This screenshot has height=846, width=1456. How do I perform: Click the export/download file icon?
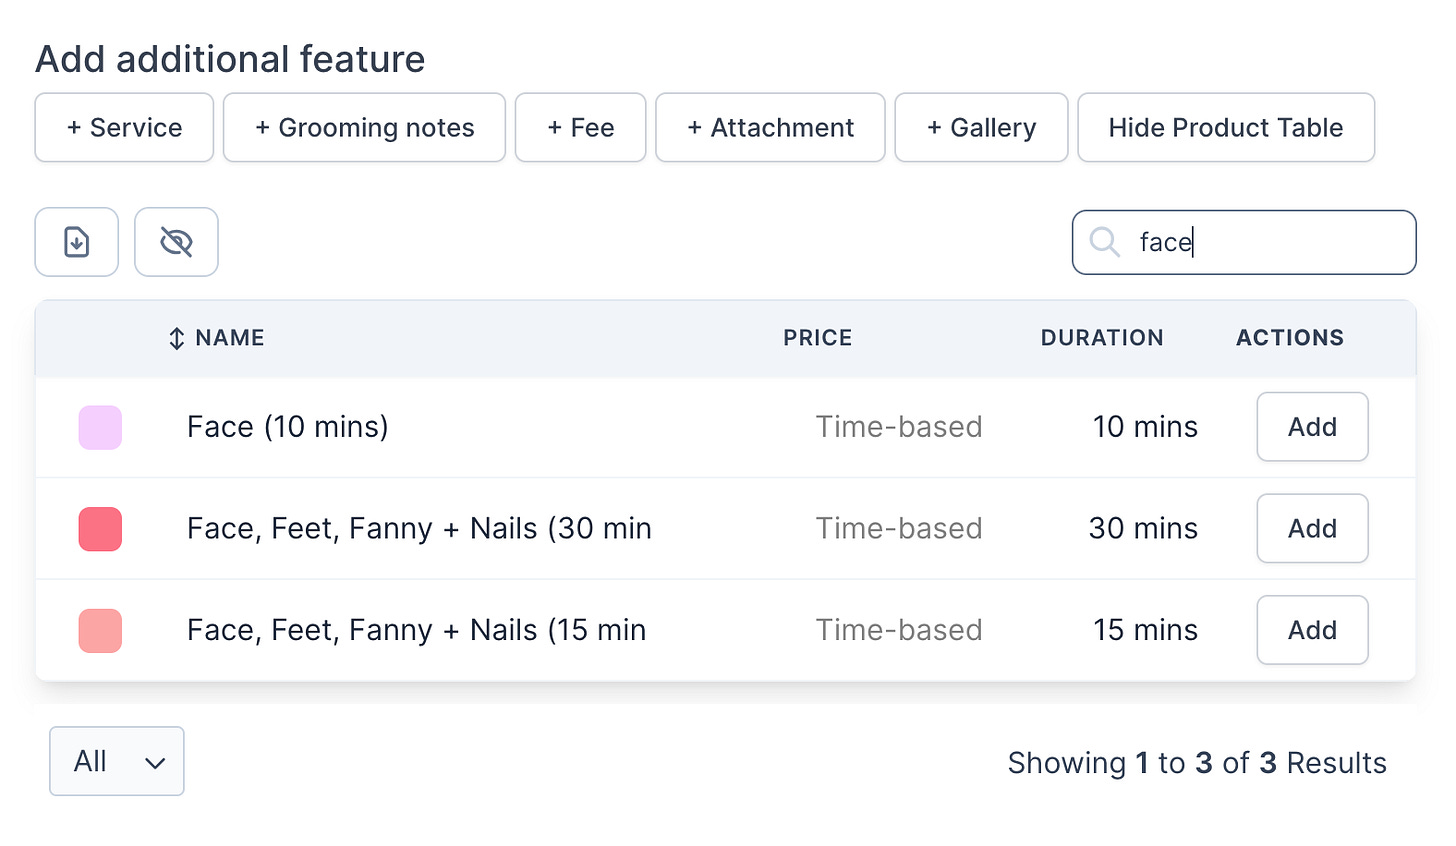coord(77,242)
